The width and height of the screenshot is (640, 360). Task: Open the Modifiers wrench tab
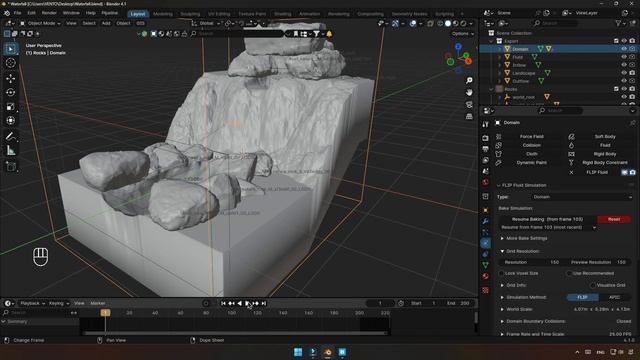[x=485, y=221]
